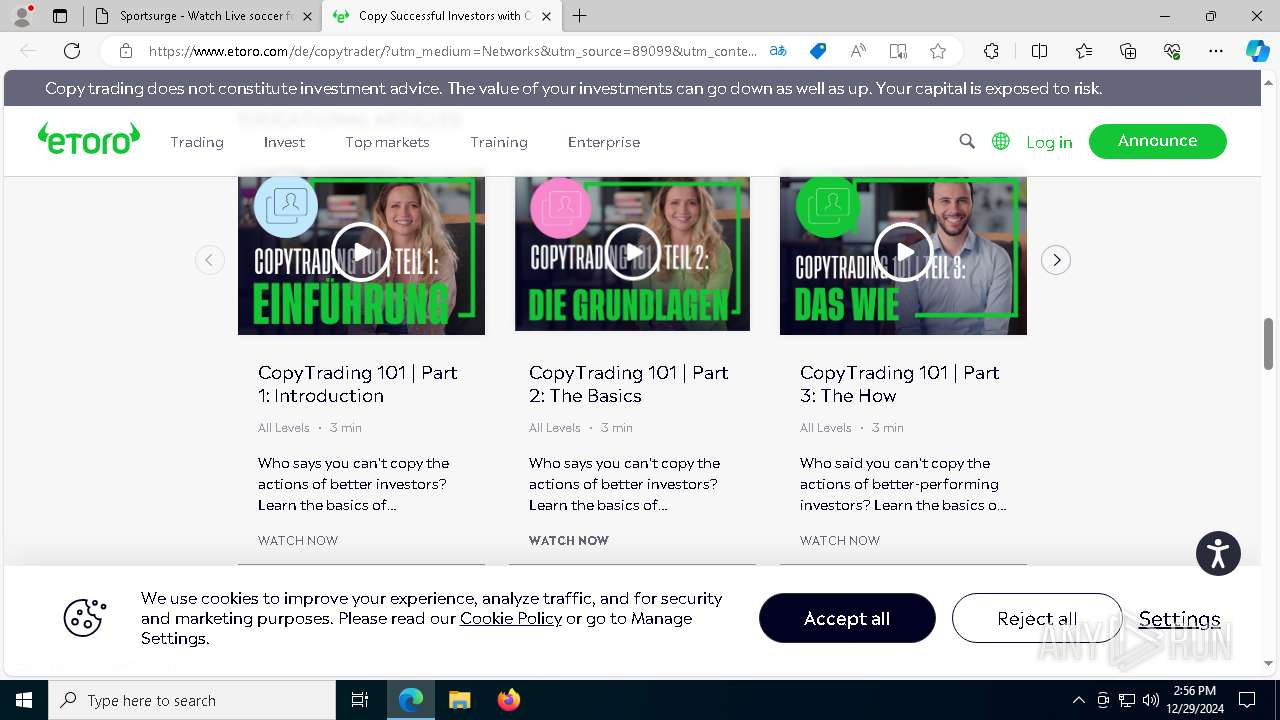The image size is (1280, 720).
Task: Switch to the Sportsurge tab
Action: click(x=205, y=16)
